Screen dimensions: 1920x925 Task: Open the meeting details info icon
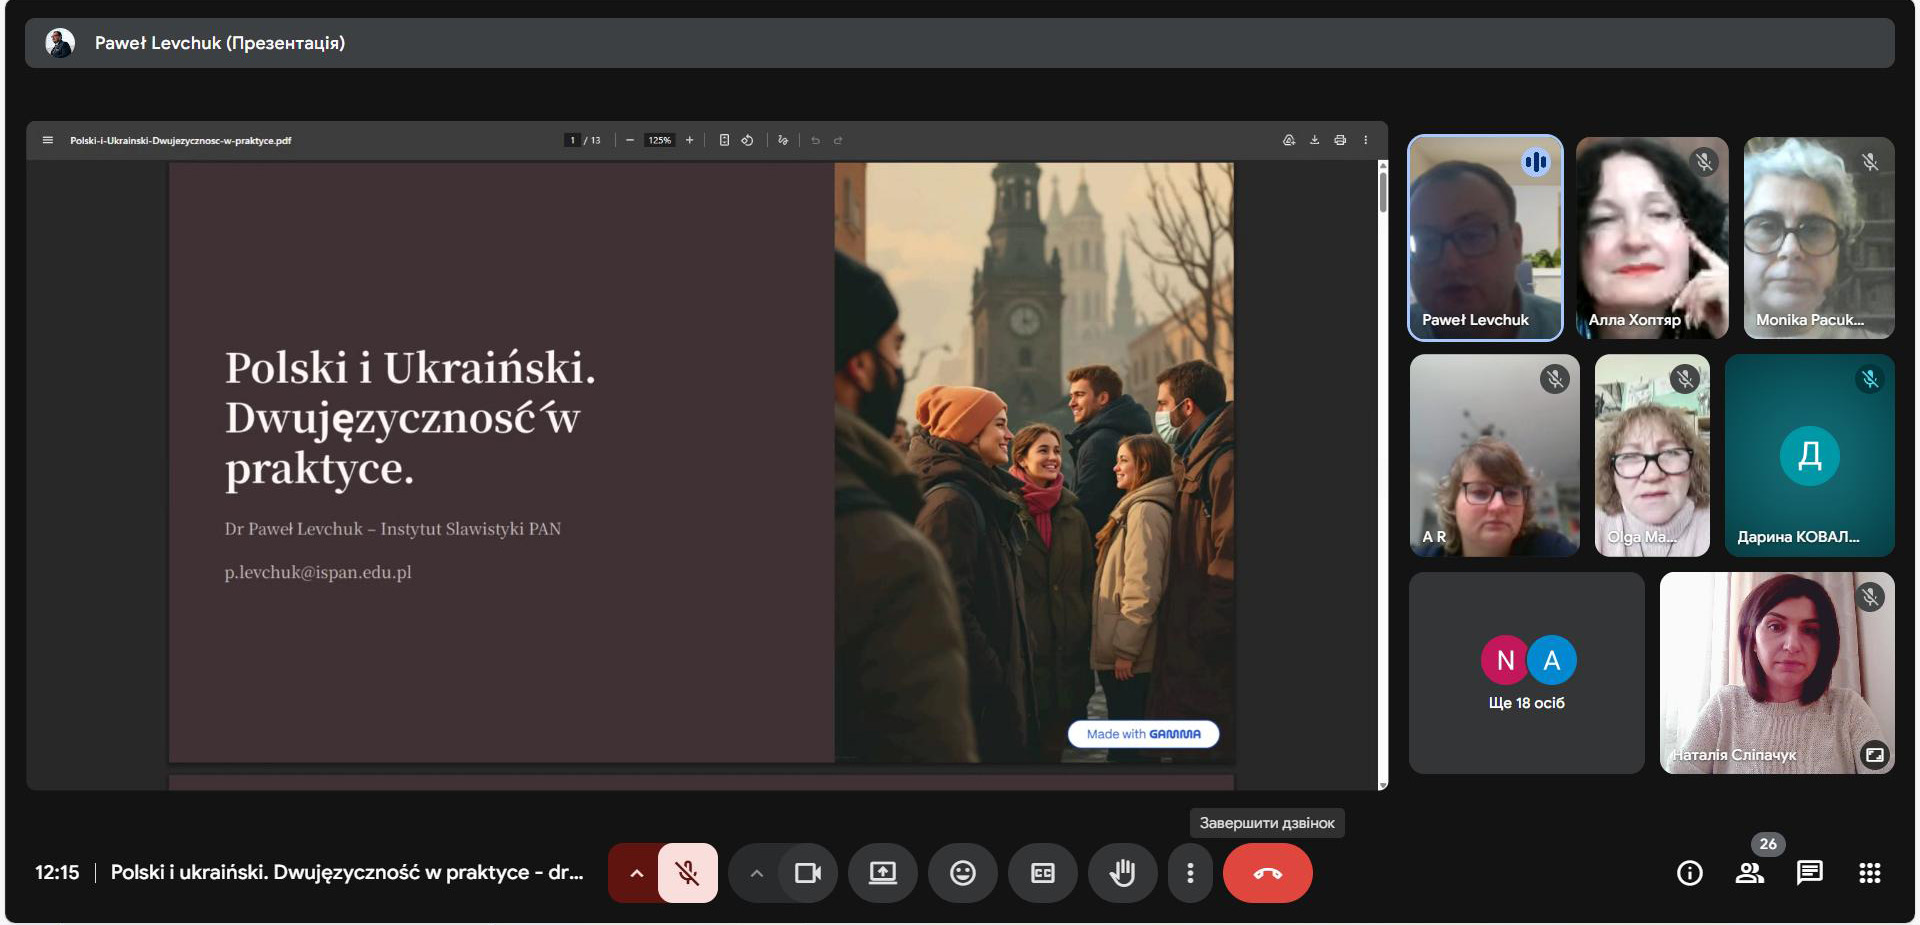click(1689, 873)
